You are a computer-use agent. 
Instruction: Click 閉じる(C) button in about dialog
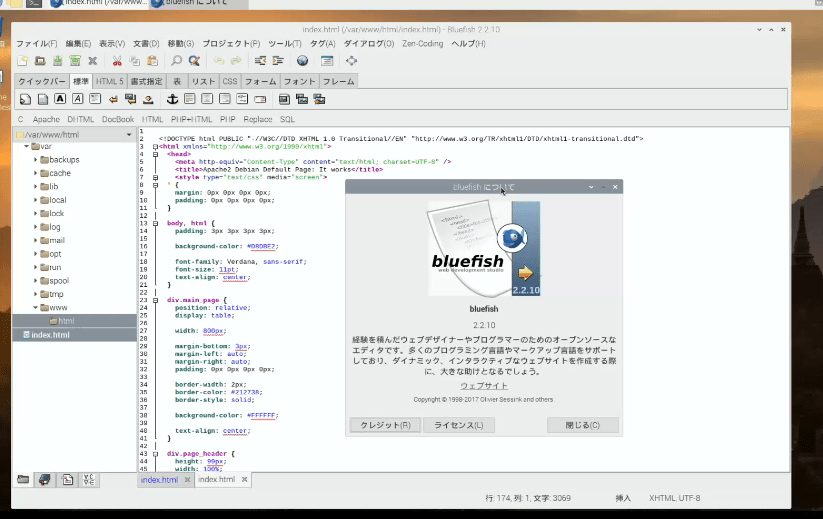pos(583,425)
